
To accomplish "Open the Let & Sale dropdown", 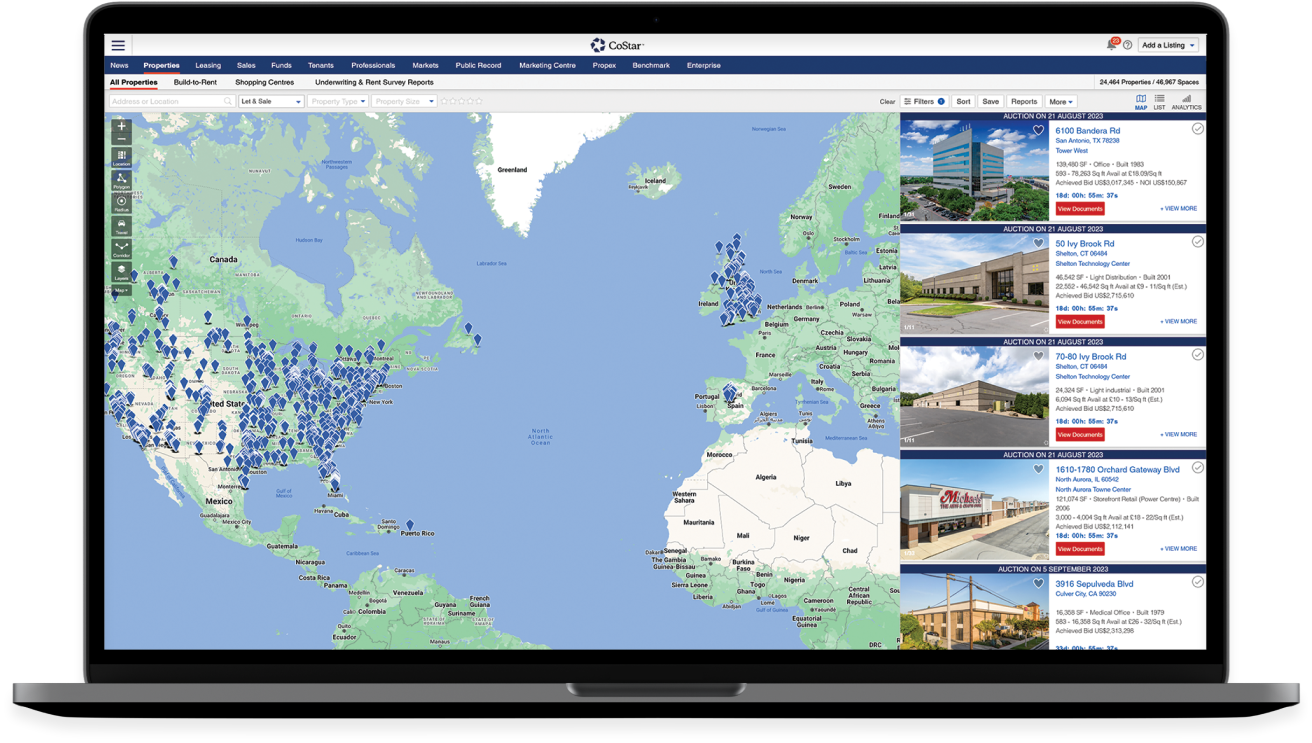I will click(x=271, y=102).
